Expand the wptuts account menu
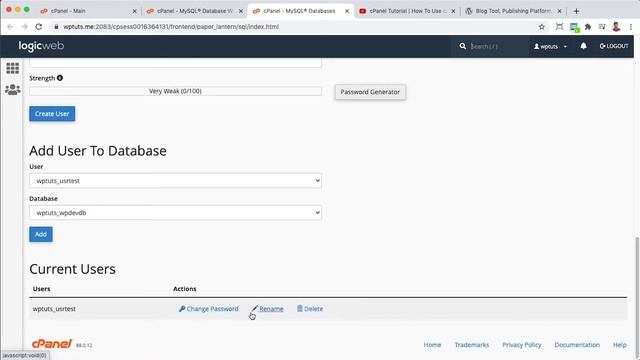The width and height of the screenshot is (640, 360). [550, 46]
